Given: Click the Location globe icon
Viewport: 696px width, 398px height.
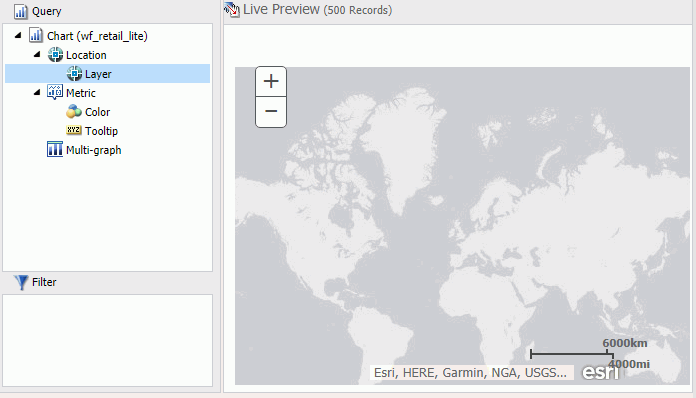Looking at the screenshot, I should click(55, 55).
